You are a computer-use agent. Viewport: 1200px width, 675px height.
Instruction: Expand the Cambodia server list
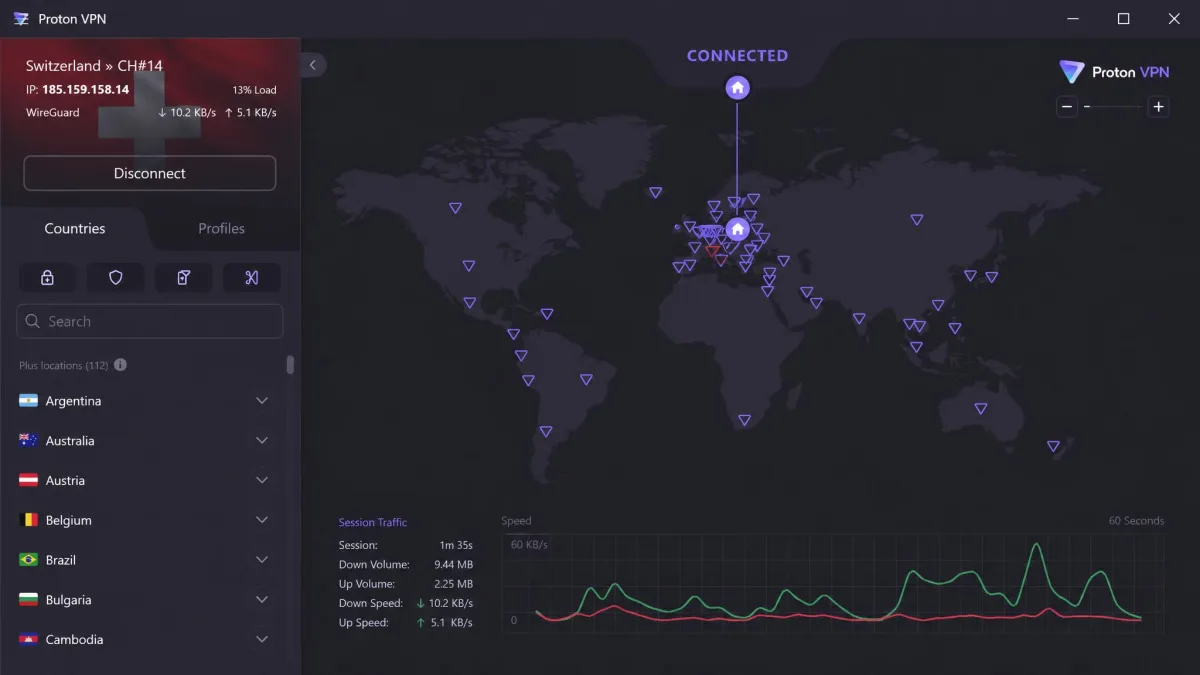pyautogui.click(x=262, y=640)
